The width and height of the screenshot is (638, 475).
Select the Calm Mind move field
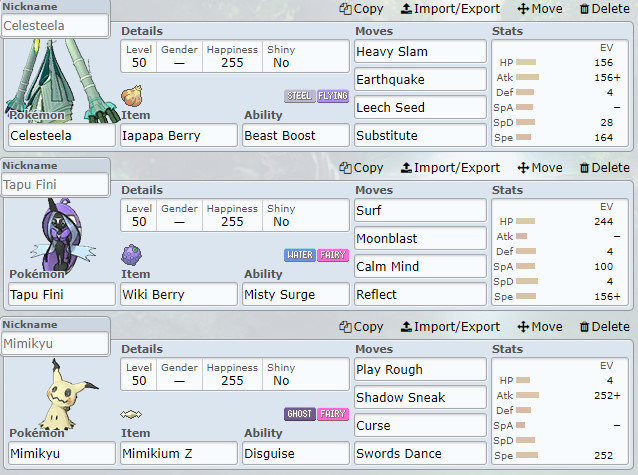click(420, 267)
